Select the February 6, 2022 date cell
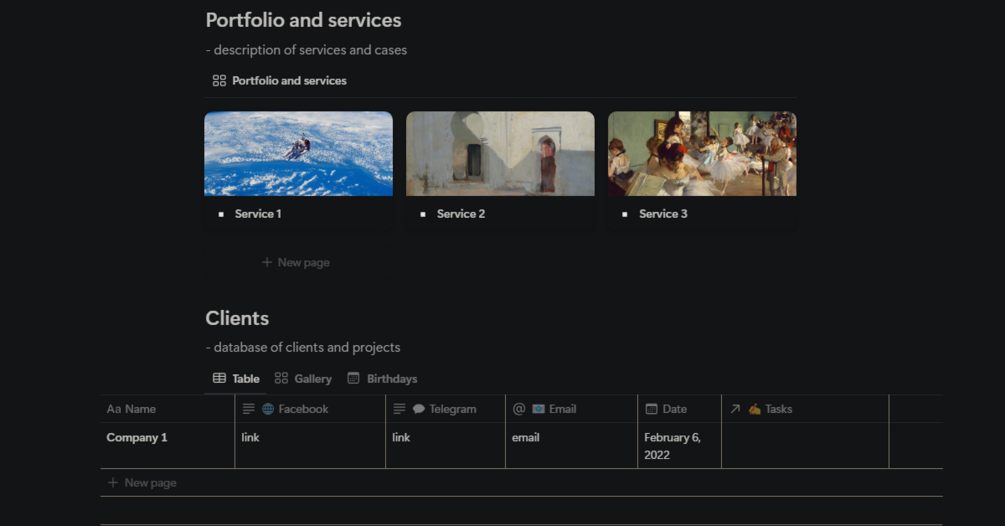 tap(672, 446)
